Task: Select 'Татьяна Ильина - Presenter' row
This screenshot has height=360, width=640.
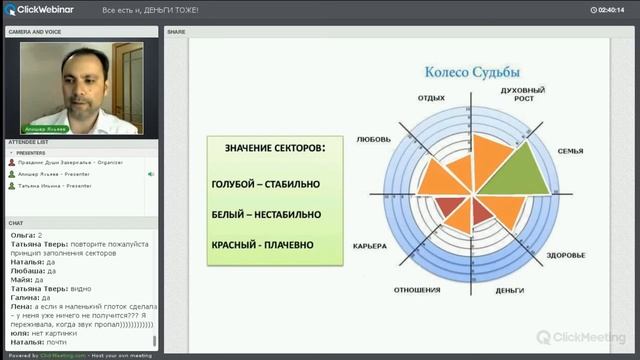Action: 76,186
